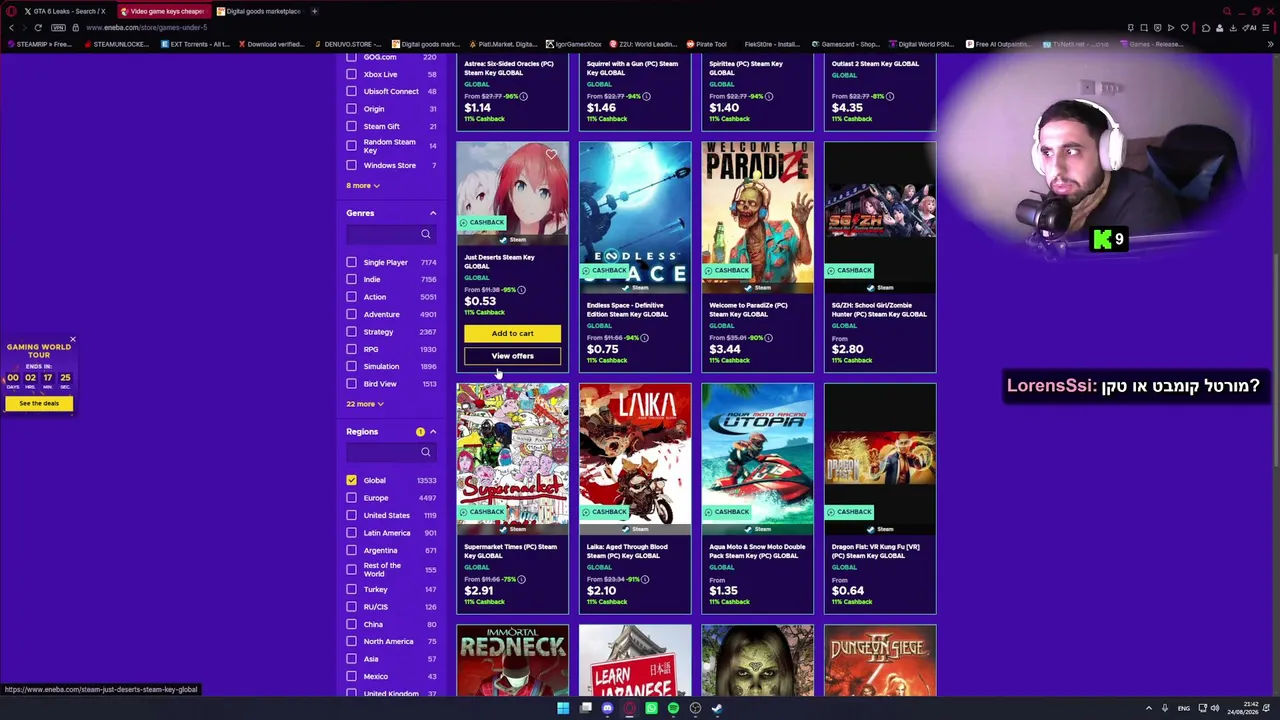Open Supermarket Times cover thumbnail
The image size is (1280, 720).
[512, 460]
